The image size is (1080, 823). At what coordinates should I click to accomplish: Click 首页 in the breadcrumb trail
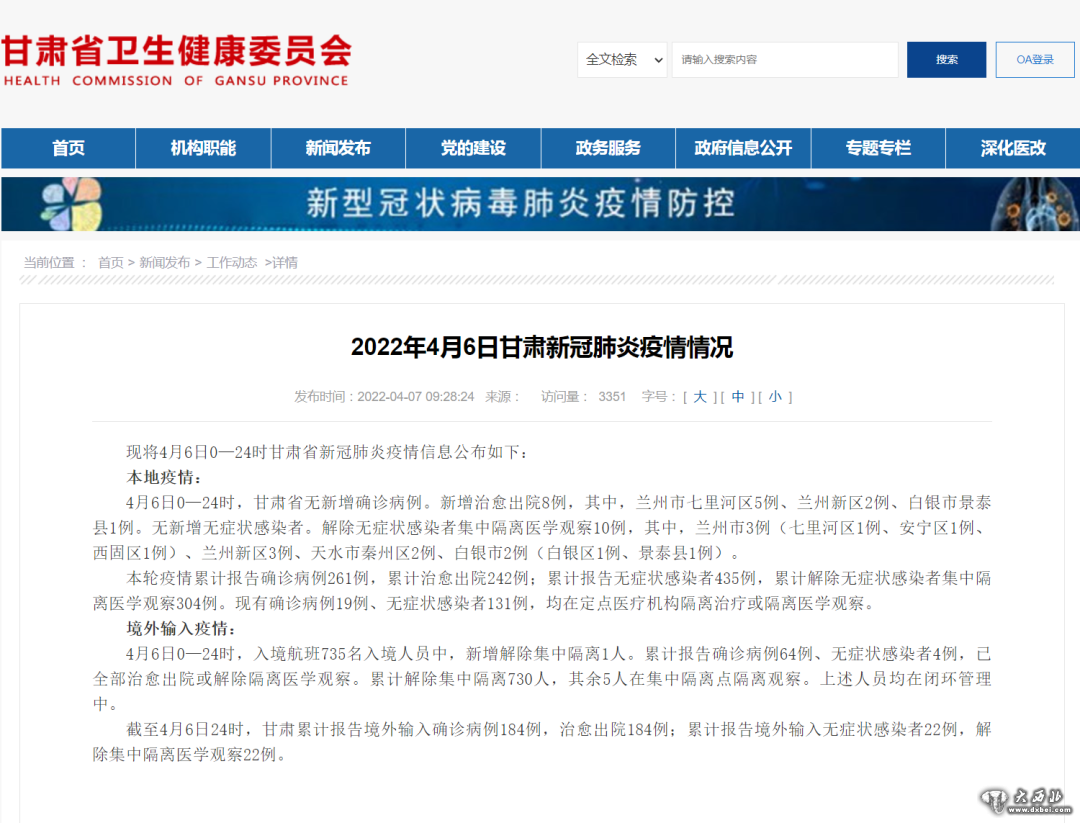pos(110,263)
